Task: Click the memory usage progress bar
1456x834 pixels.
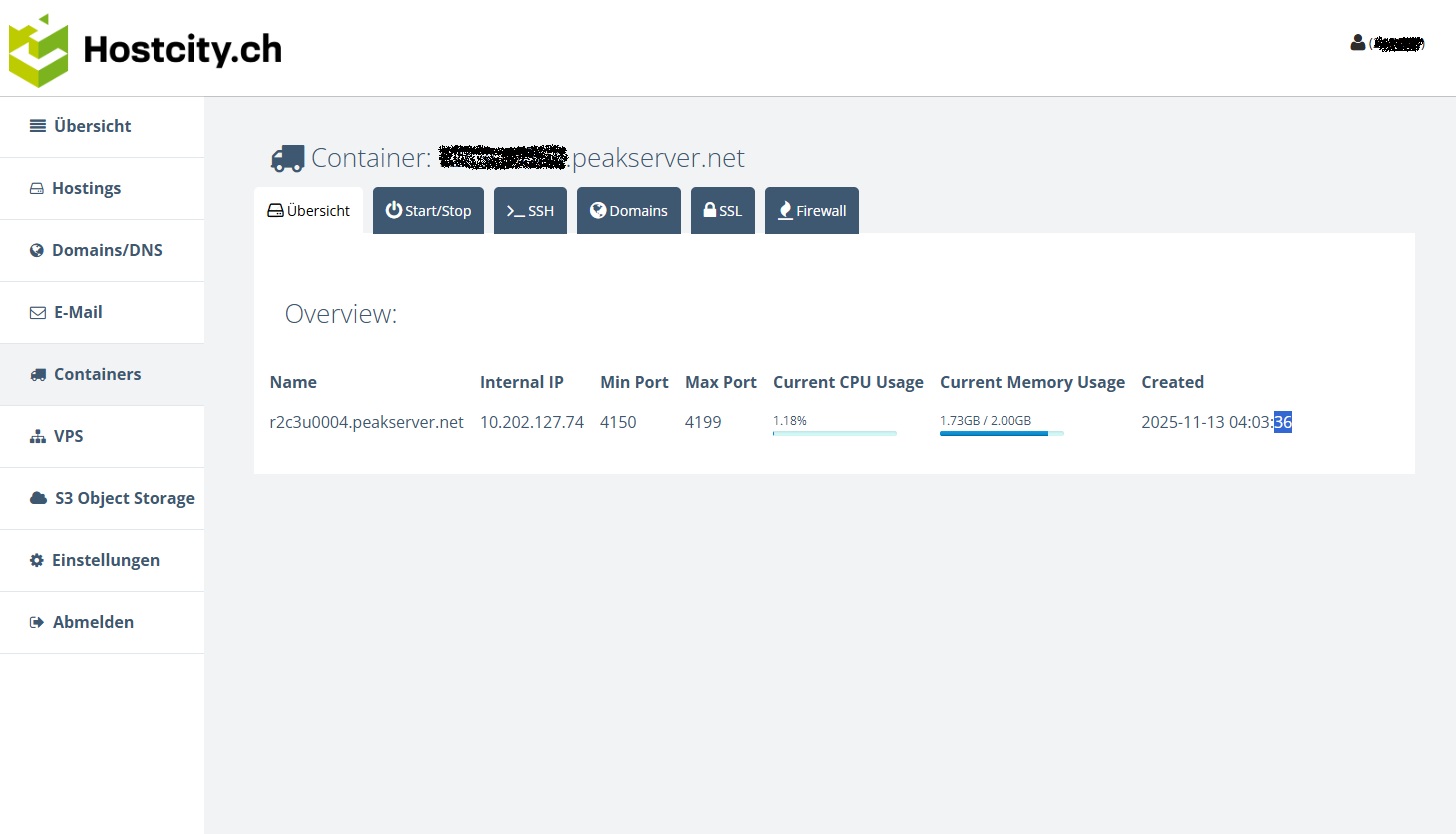Action: tap(1001, 433)
